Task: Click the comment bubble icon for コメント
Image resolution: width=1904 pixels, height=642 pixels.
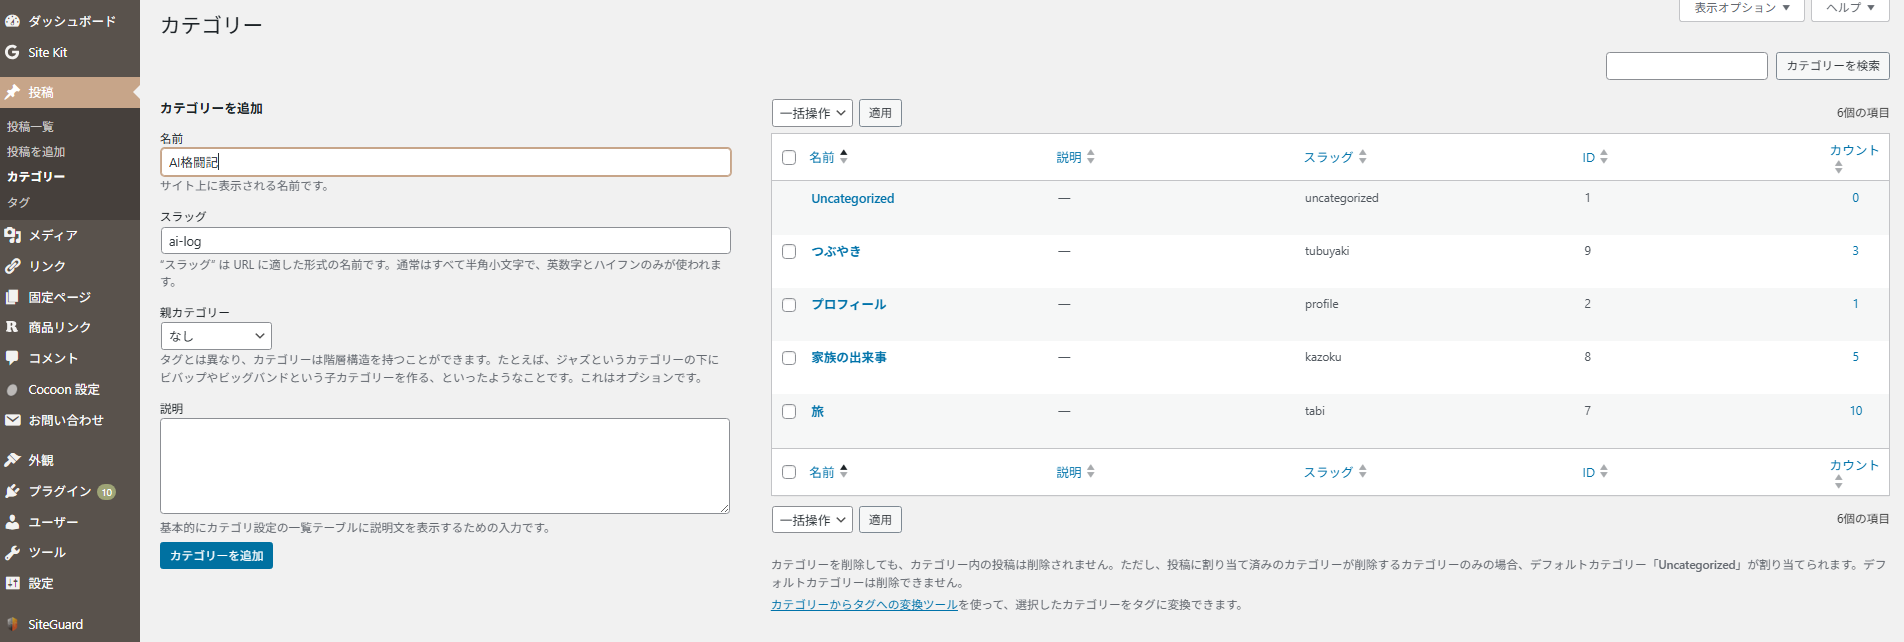Action: click(x=13, y=358)
